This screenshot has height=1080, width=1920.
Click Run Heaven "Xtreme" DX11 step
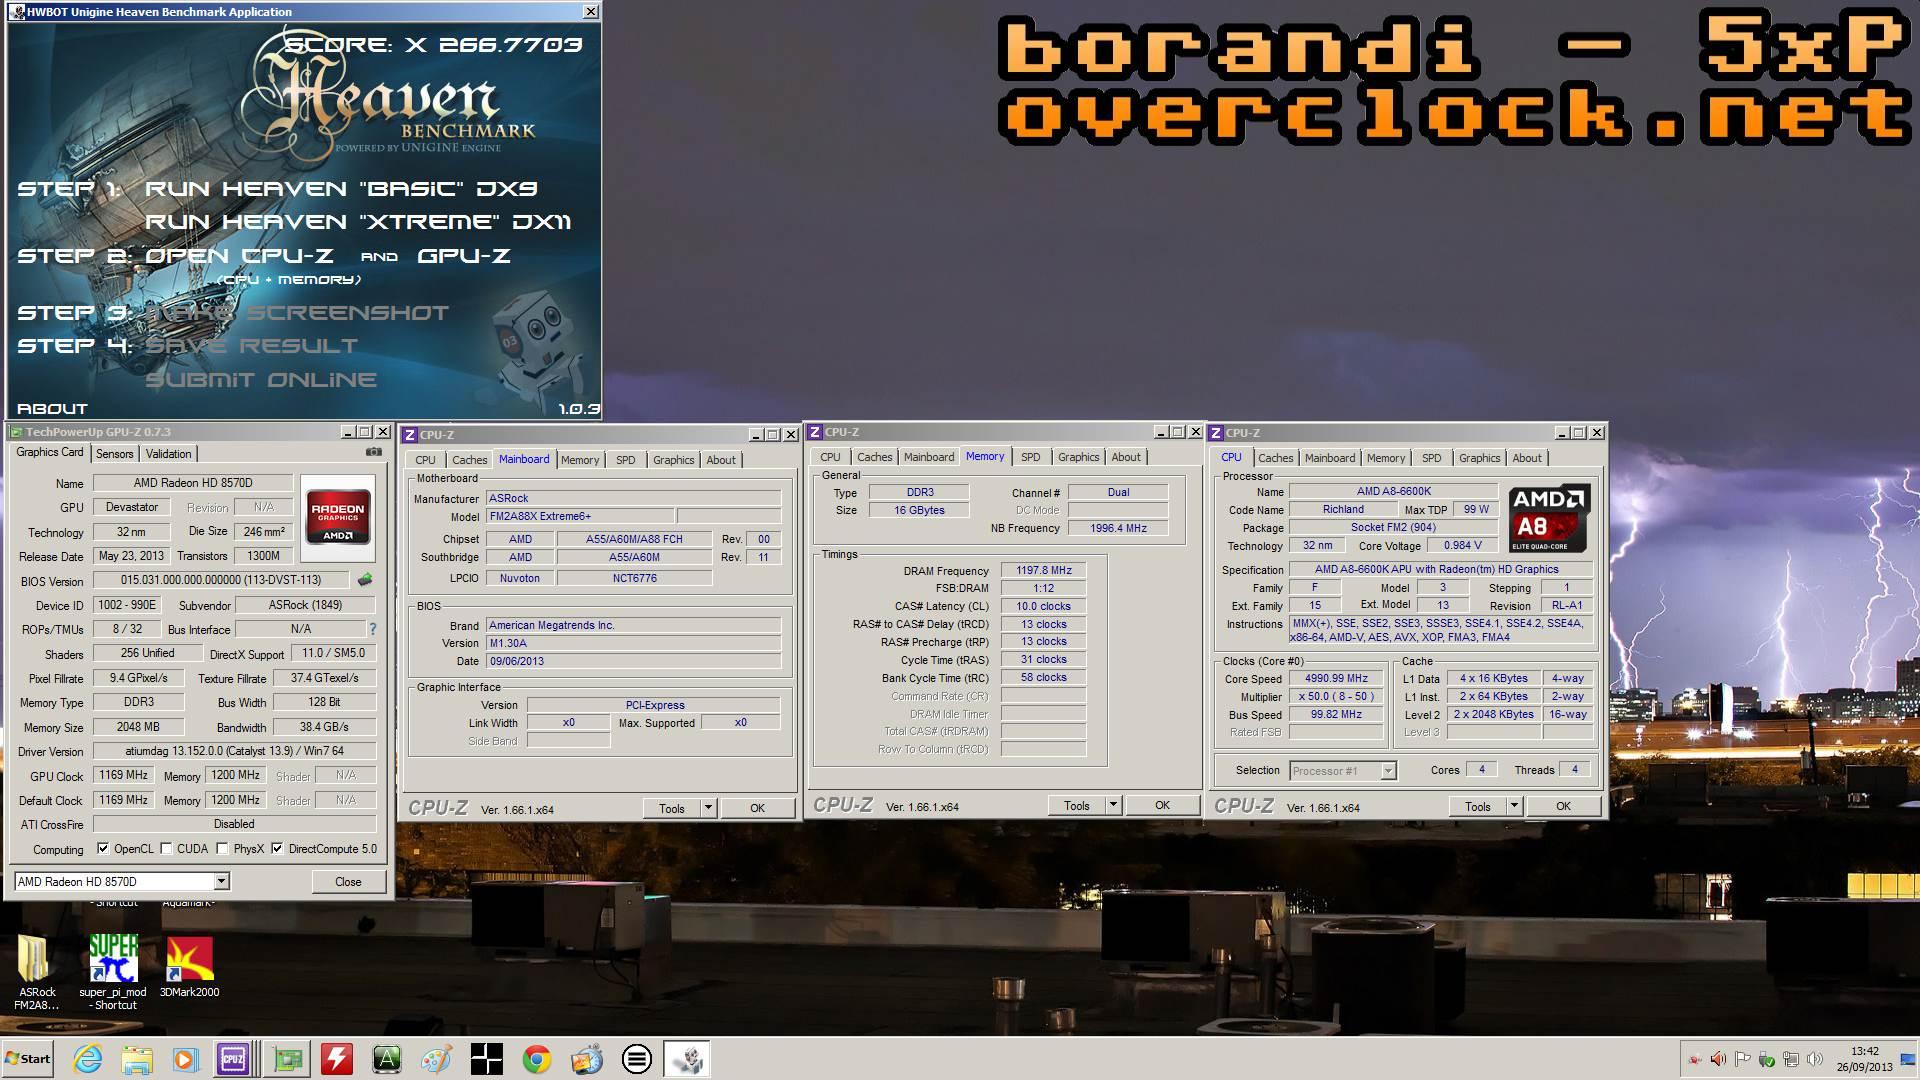(x=358, y=221)
